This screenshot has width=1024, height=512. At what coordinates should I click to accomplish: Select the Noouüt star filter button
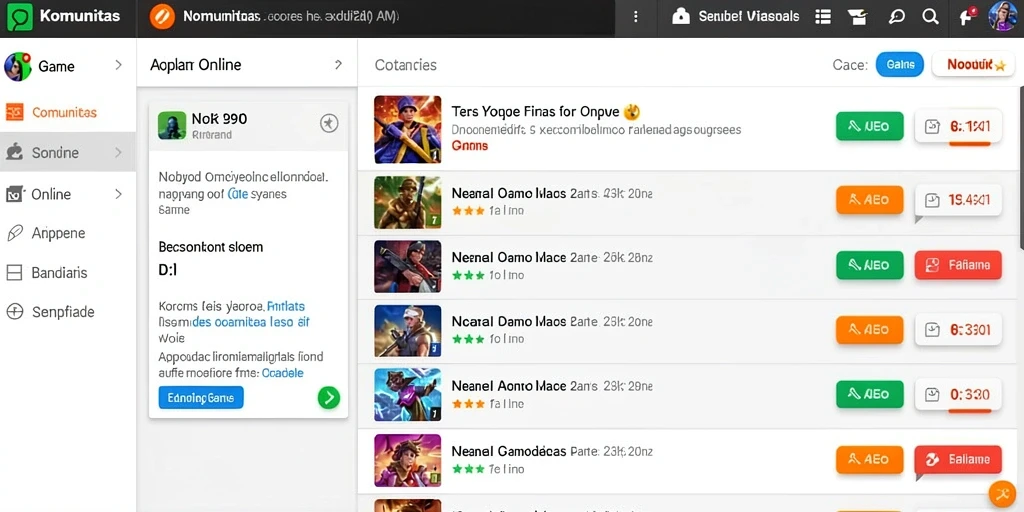pos(973,65)
